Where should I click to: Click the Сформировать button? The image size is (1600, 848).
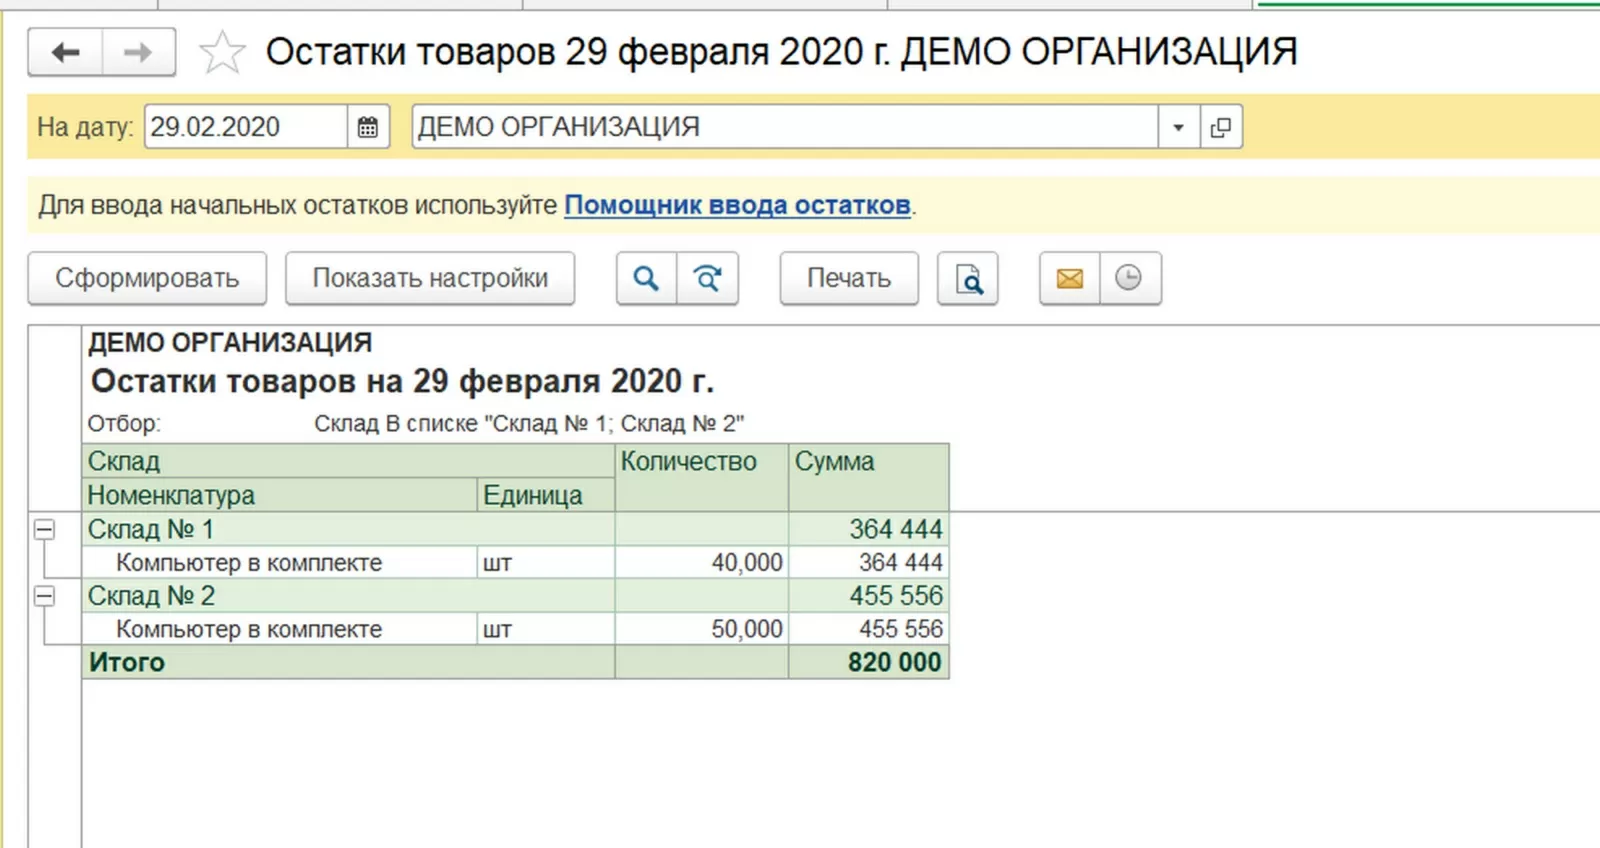coord(147,278)
